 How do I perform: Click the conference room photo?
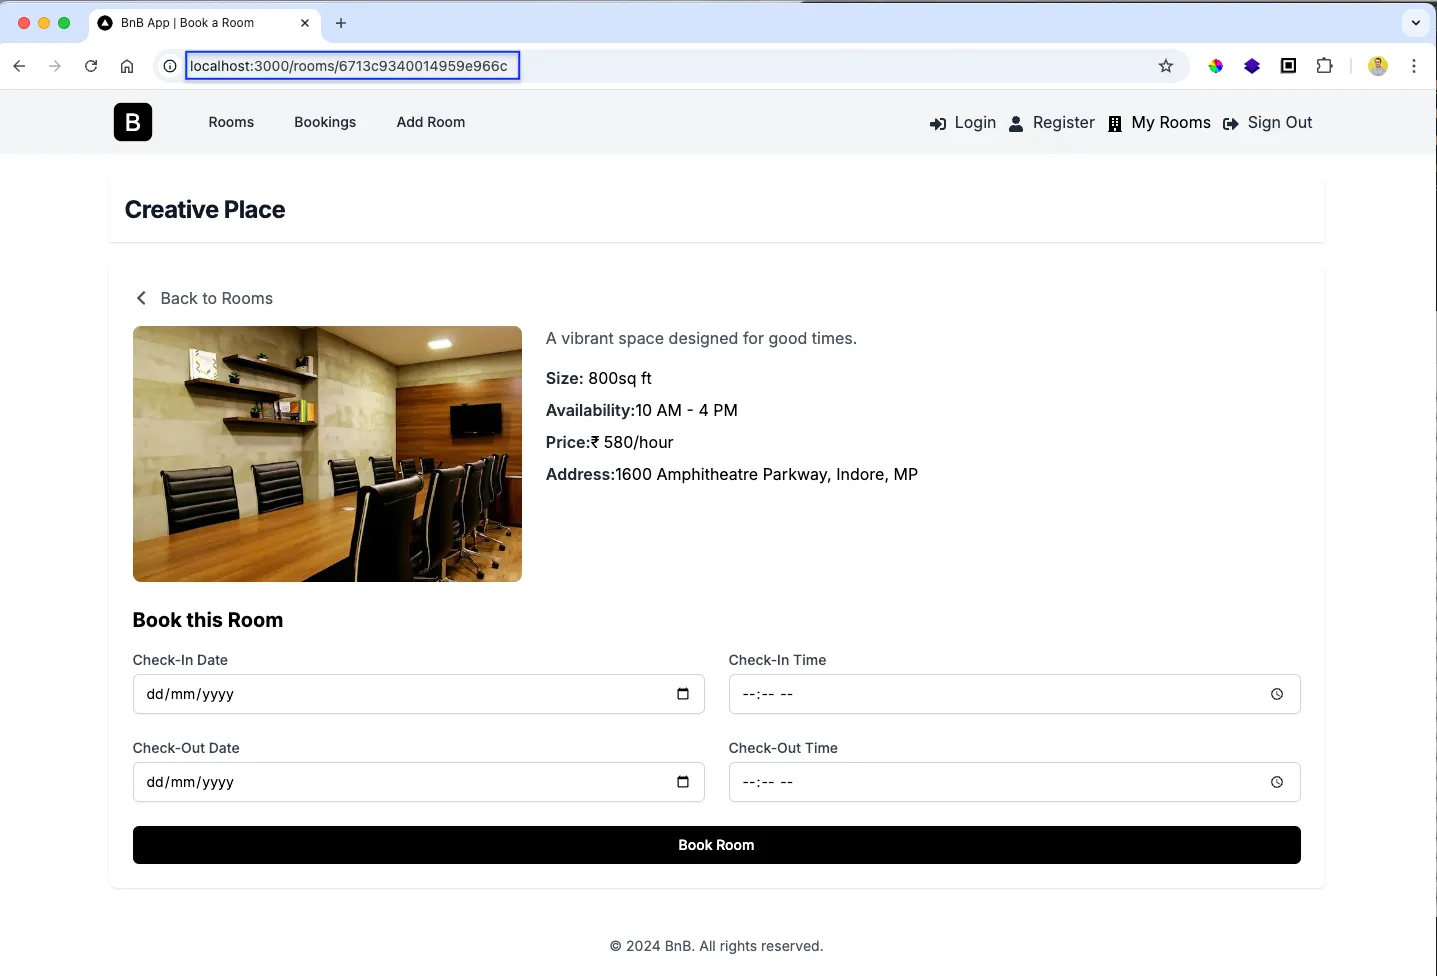coord(327,454)
